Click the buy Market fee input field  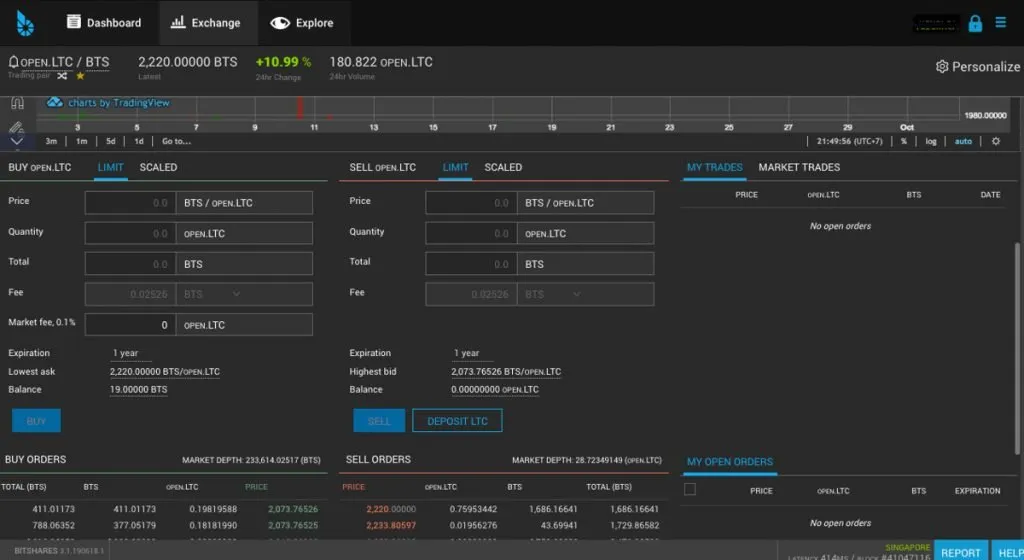point(130,325)
